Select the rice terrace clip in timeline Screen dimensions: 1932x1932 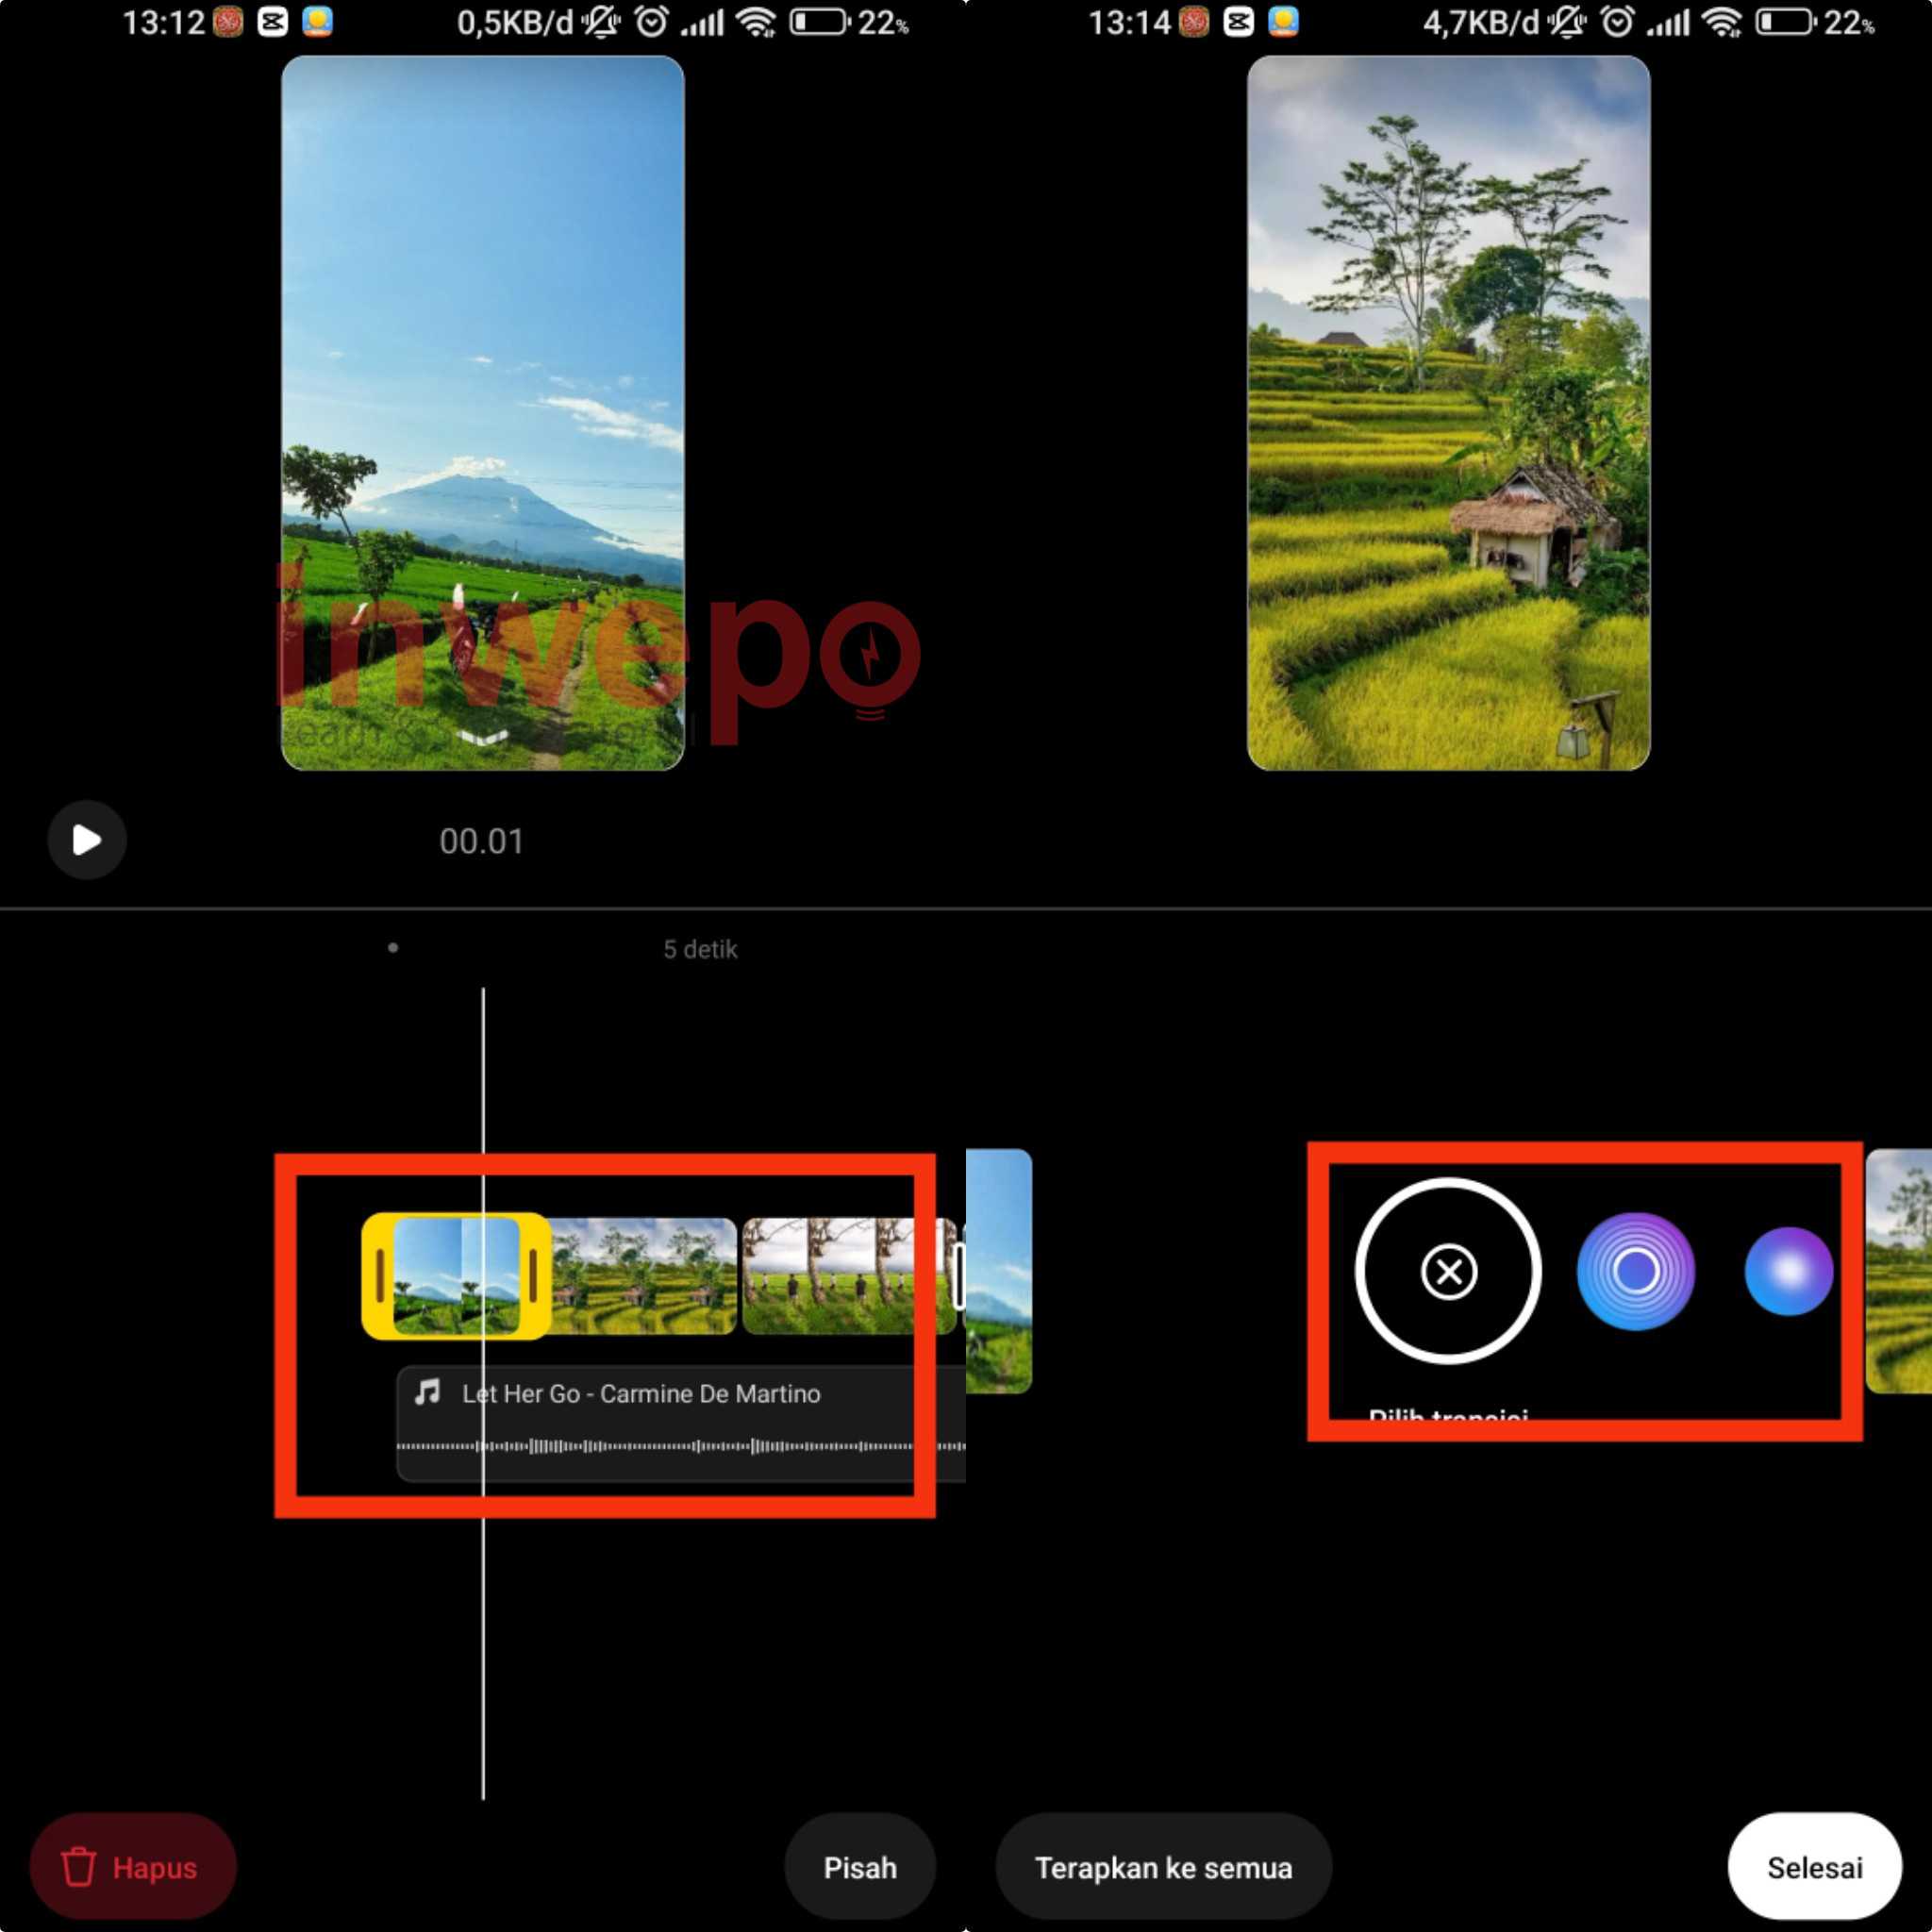645,1276
